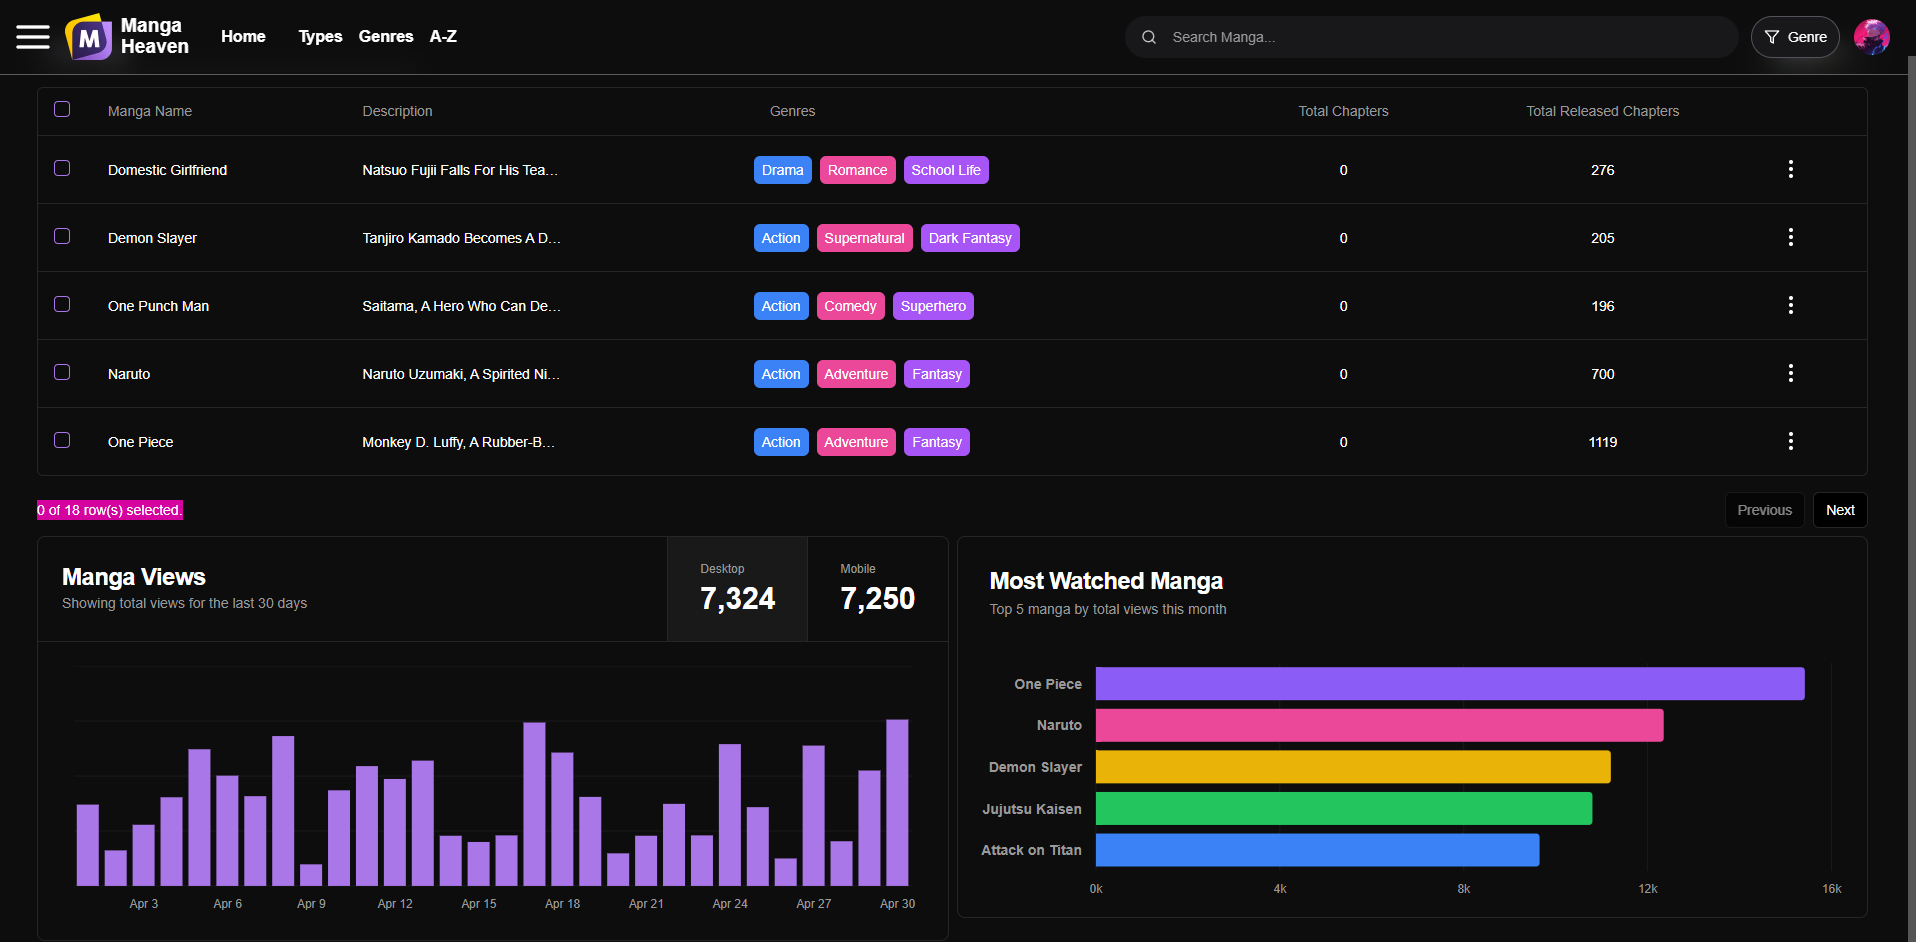Click the pink Naruto bar
The height and width of the screenshot is (942, 1916).
pyautogui.click(x=1380, y=725)
